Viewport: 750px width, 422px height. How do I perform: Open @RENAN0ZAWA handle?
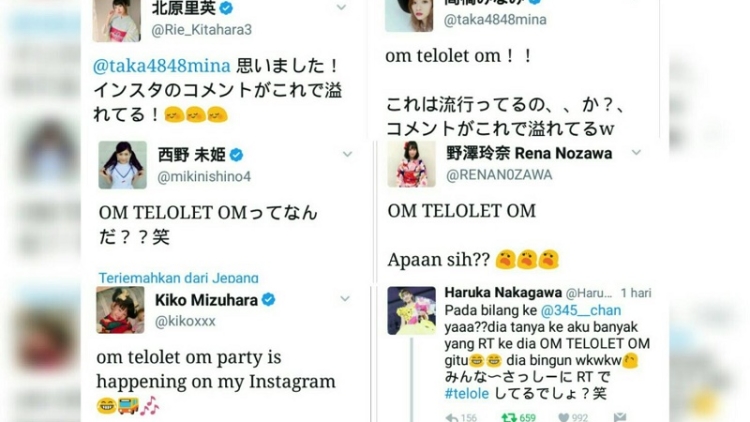(499, 175)
